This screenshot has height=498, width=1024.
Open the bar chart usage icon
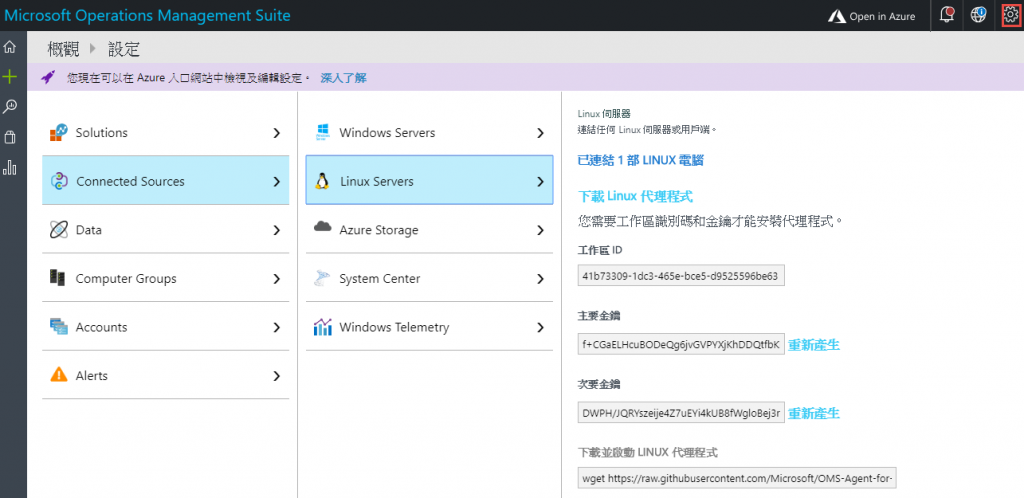(9, 168)
